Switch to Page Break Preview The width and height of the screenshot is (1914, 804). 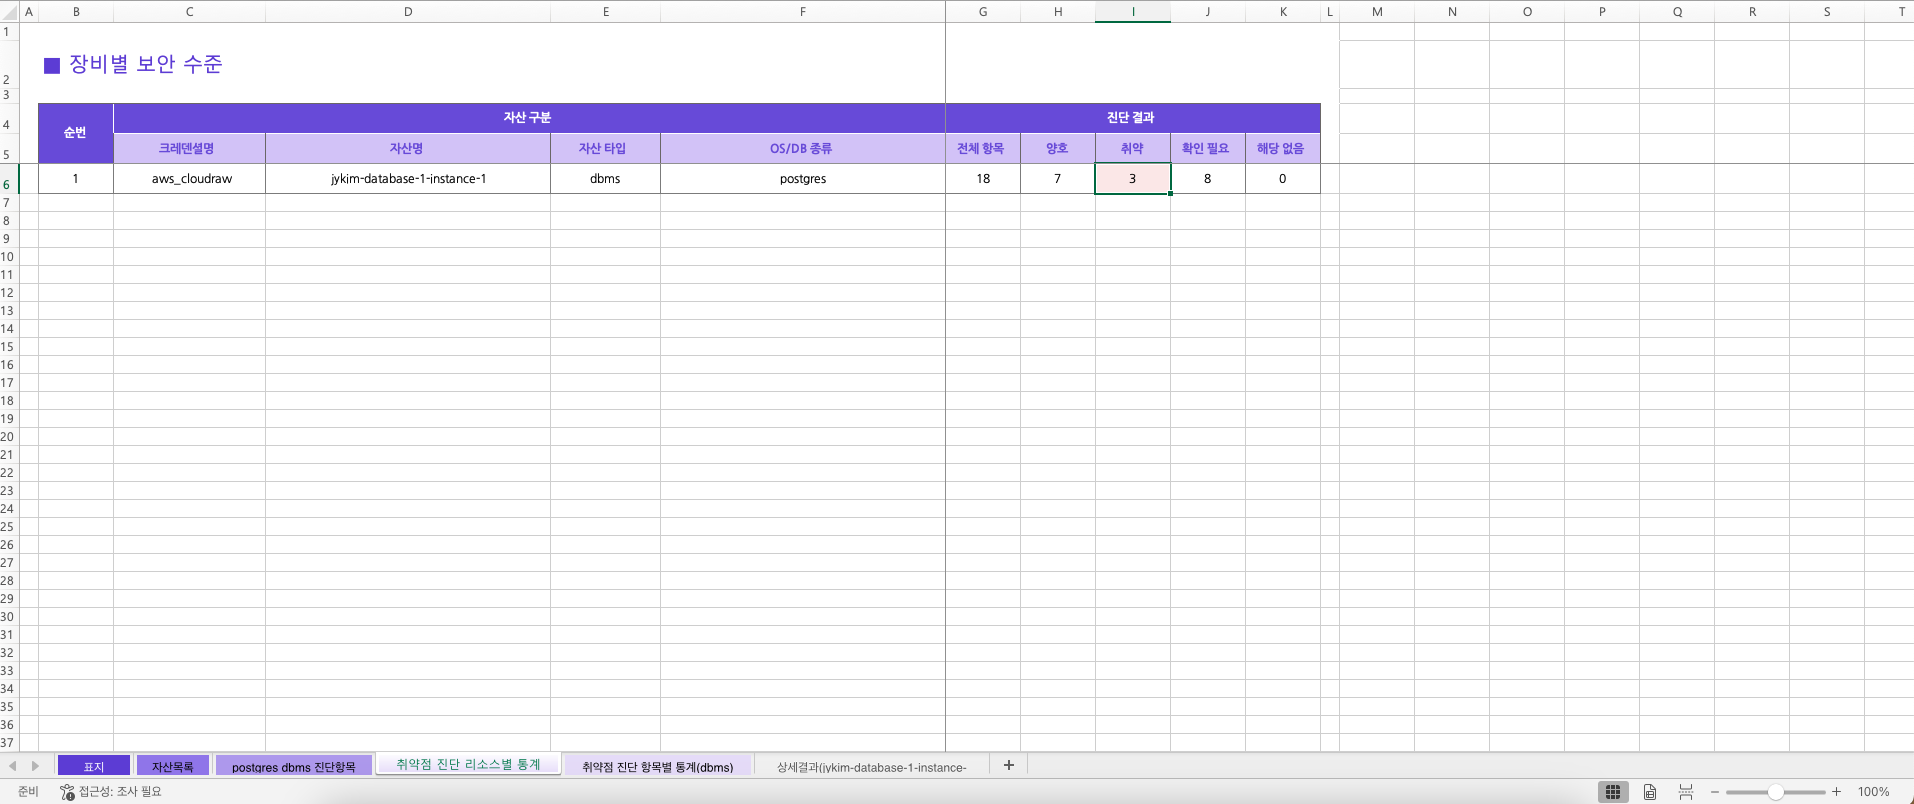pyautogui.click(x=1686, y=792)
